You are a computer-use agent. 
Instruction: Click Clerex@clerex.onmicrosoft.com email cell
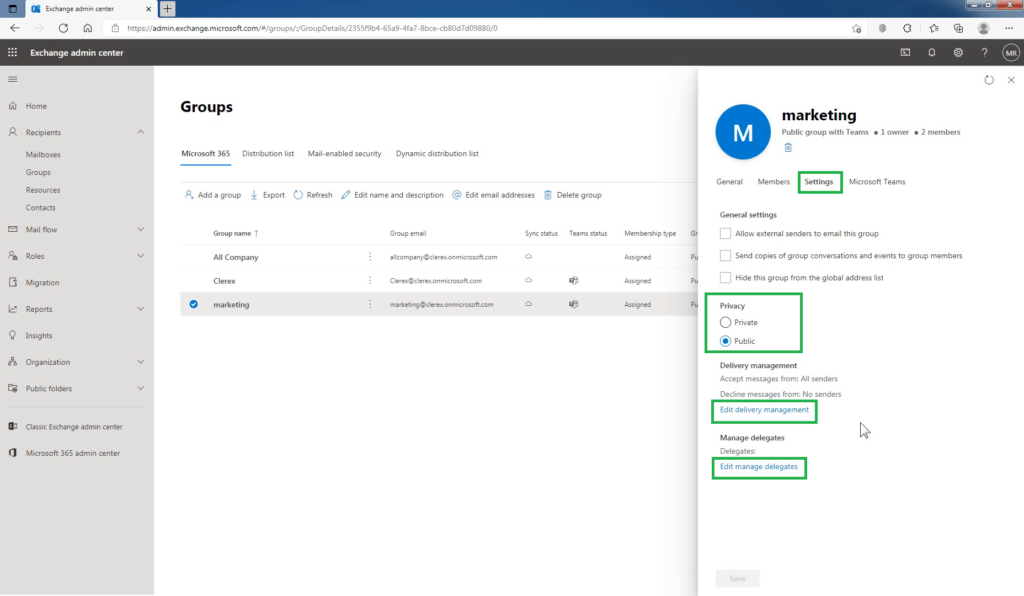click(x=436, y=281)
